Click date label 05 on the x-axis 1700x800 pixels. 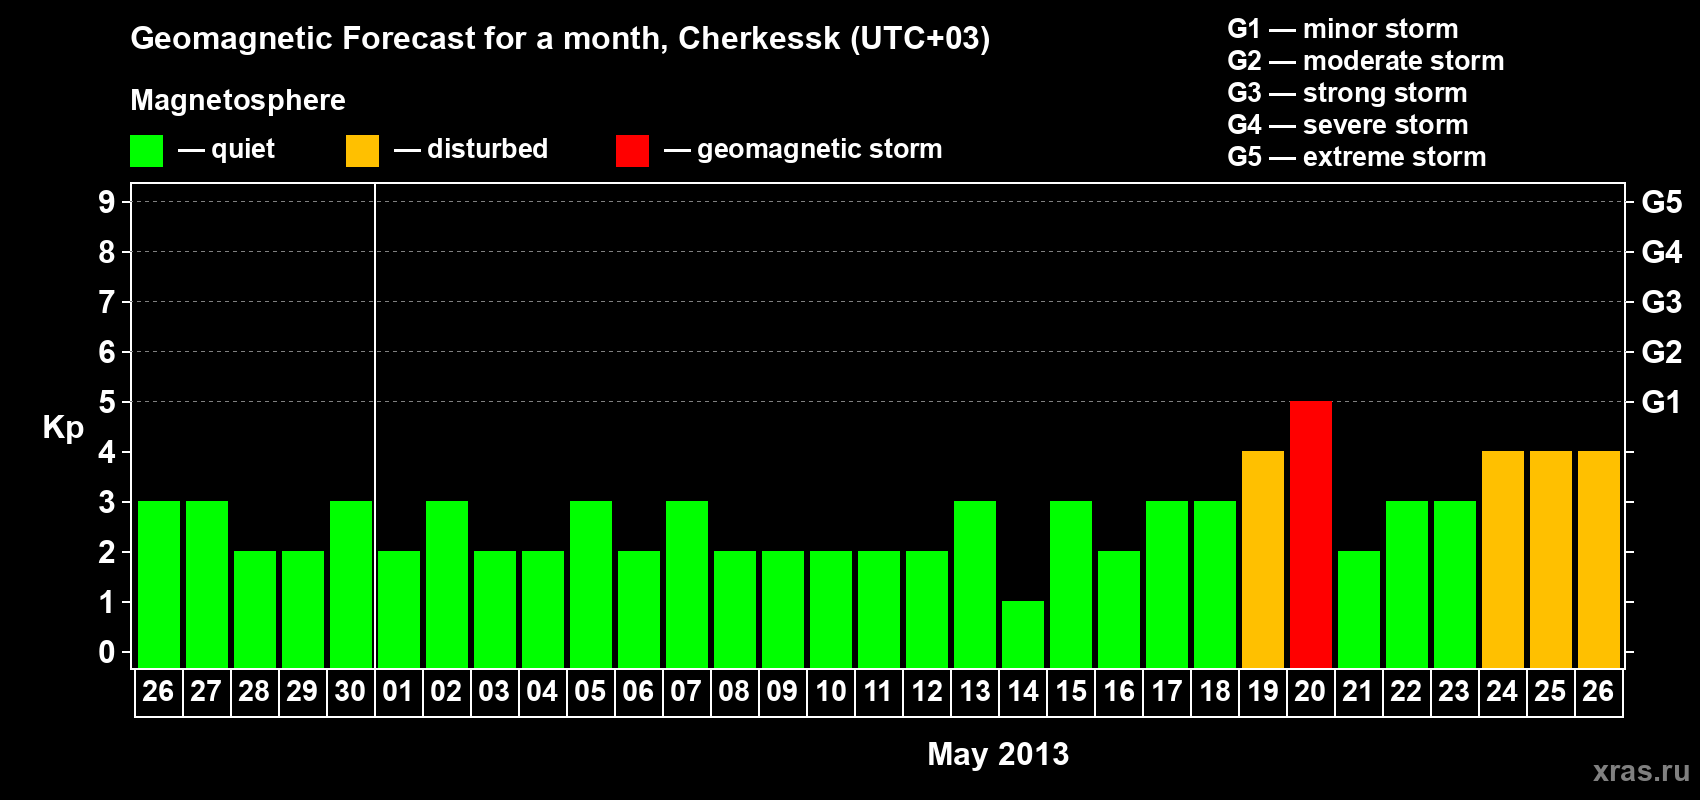click(590, 691)
